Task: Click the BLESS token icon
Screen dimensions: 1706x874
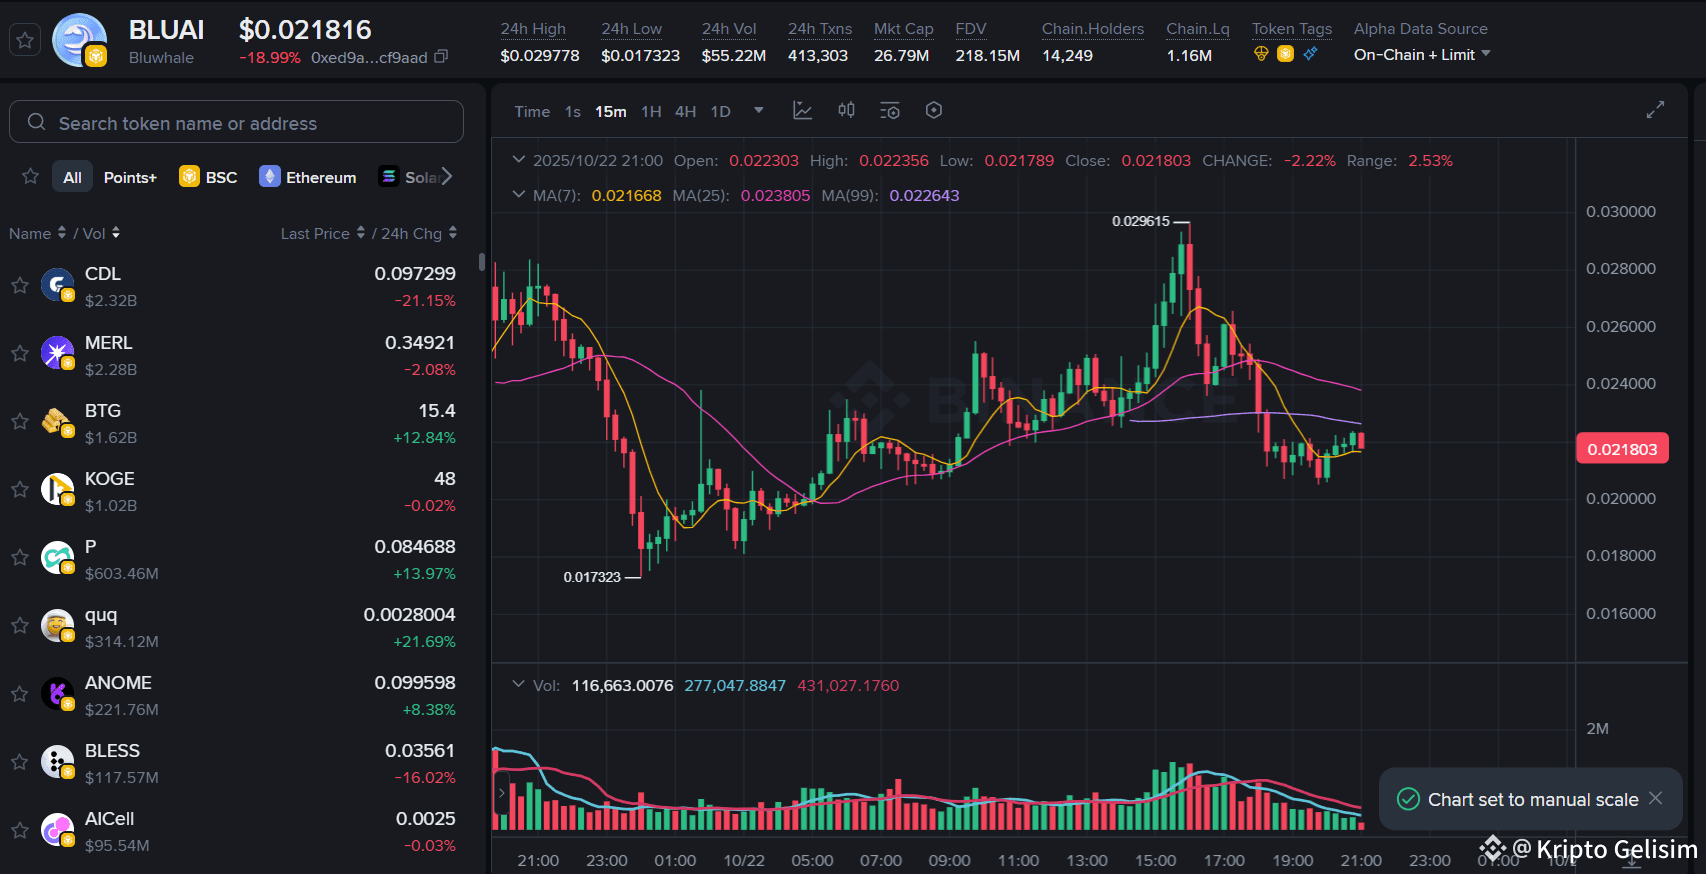Action: [x=57, y=761]
